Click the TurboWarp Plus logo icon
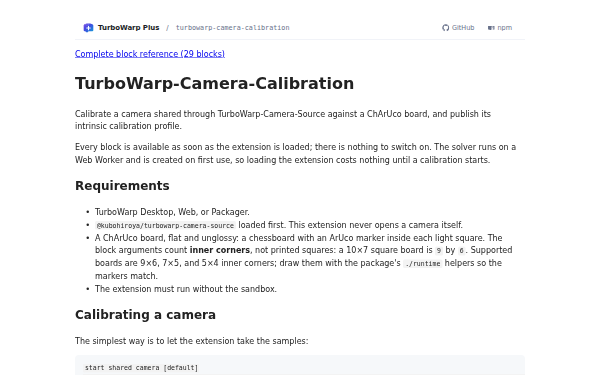 tap(88, 28)
